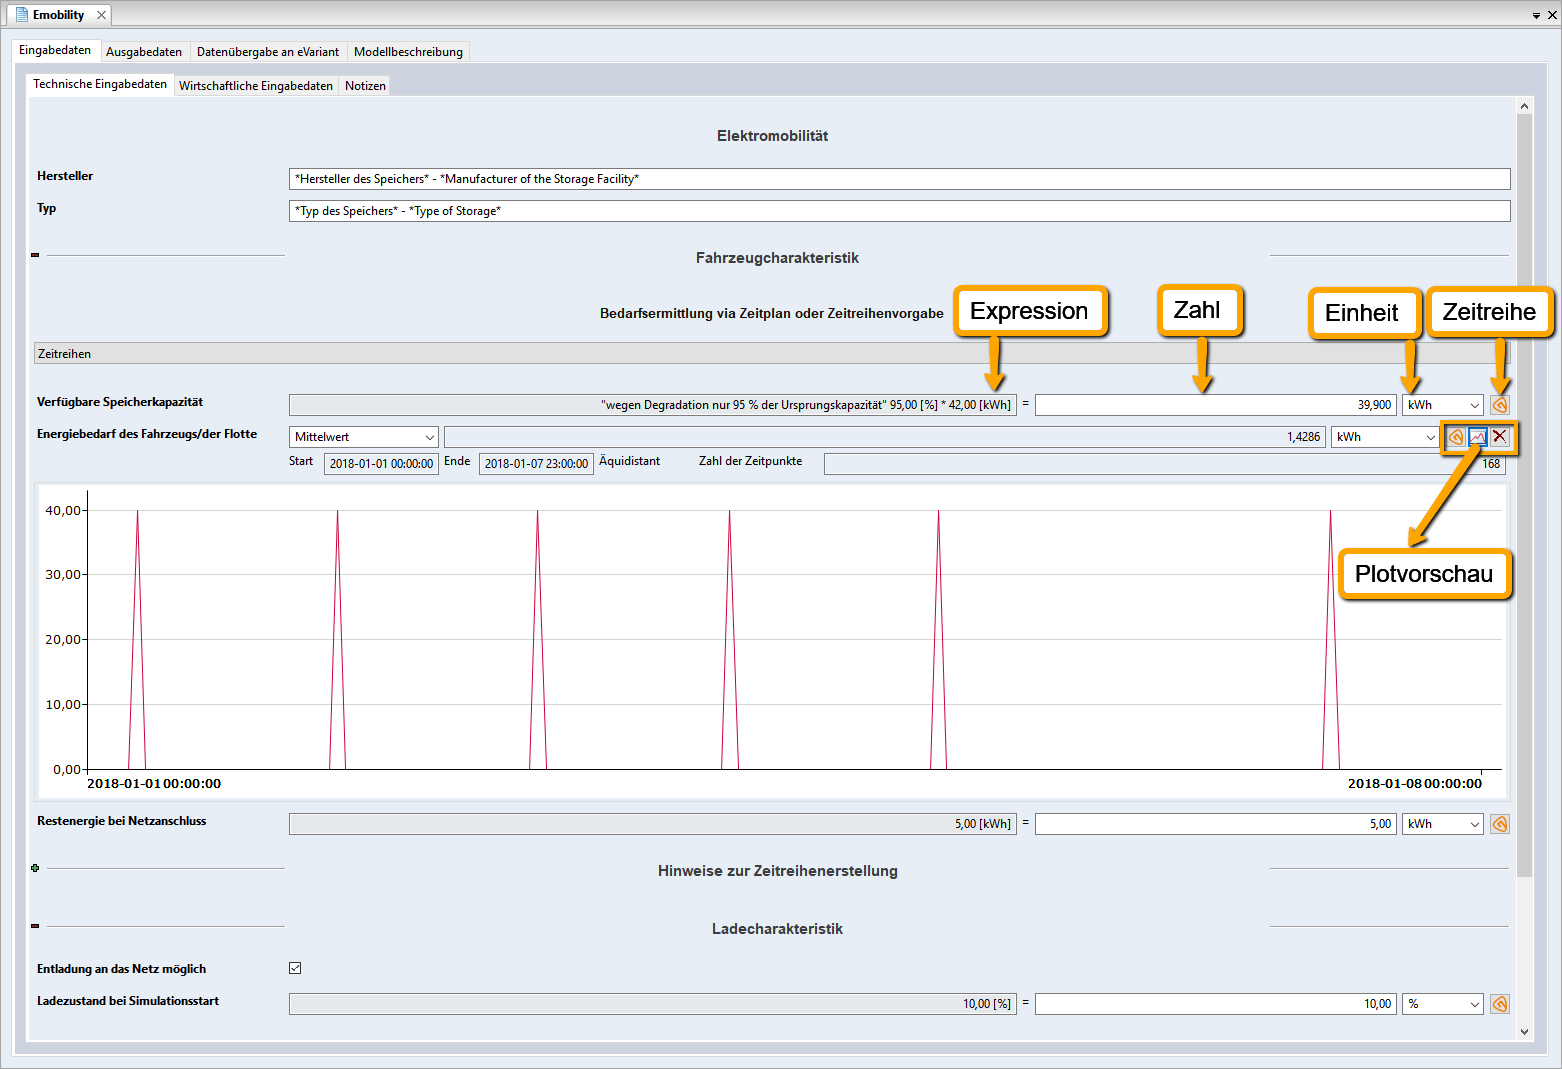Open Wirtschaftliche Eingabedaten tab
Screen dimensions: 1562x1069
click(x=256, y=86)
